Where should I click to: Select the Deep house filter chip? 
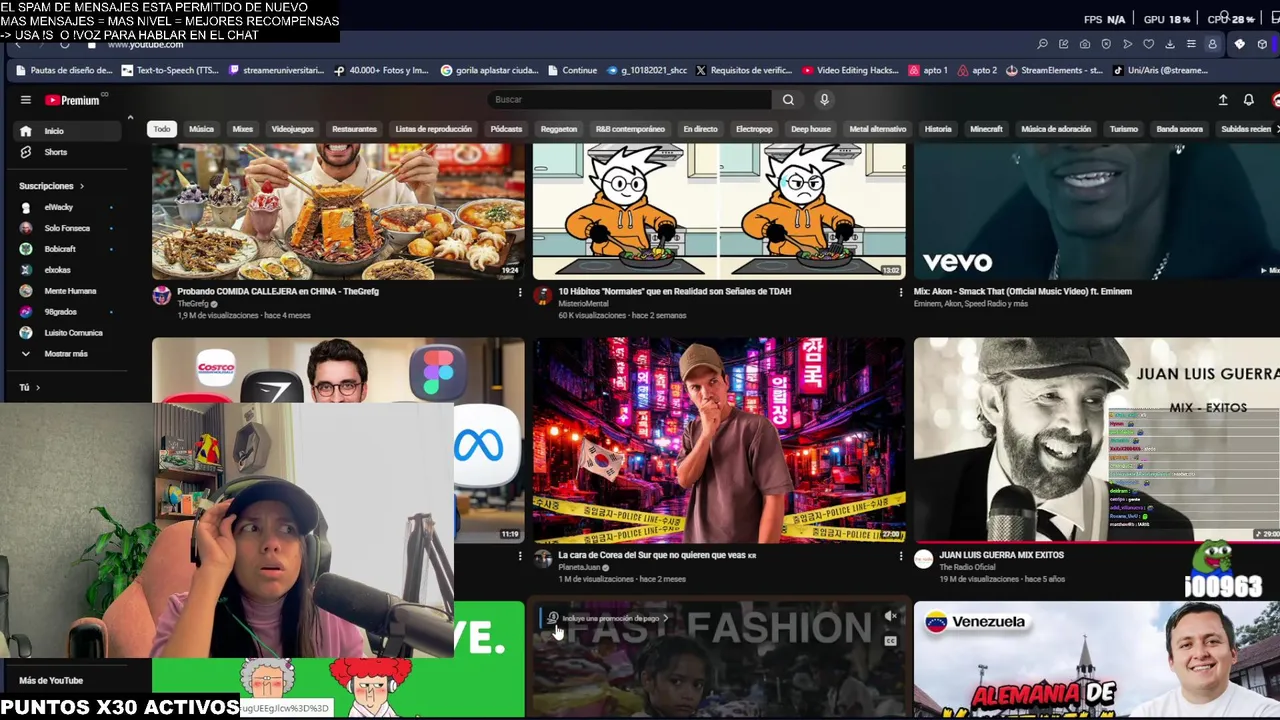pos(811,129)
